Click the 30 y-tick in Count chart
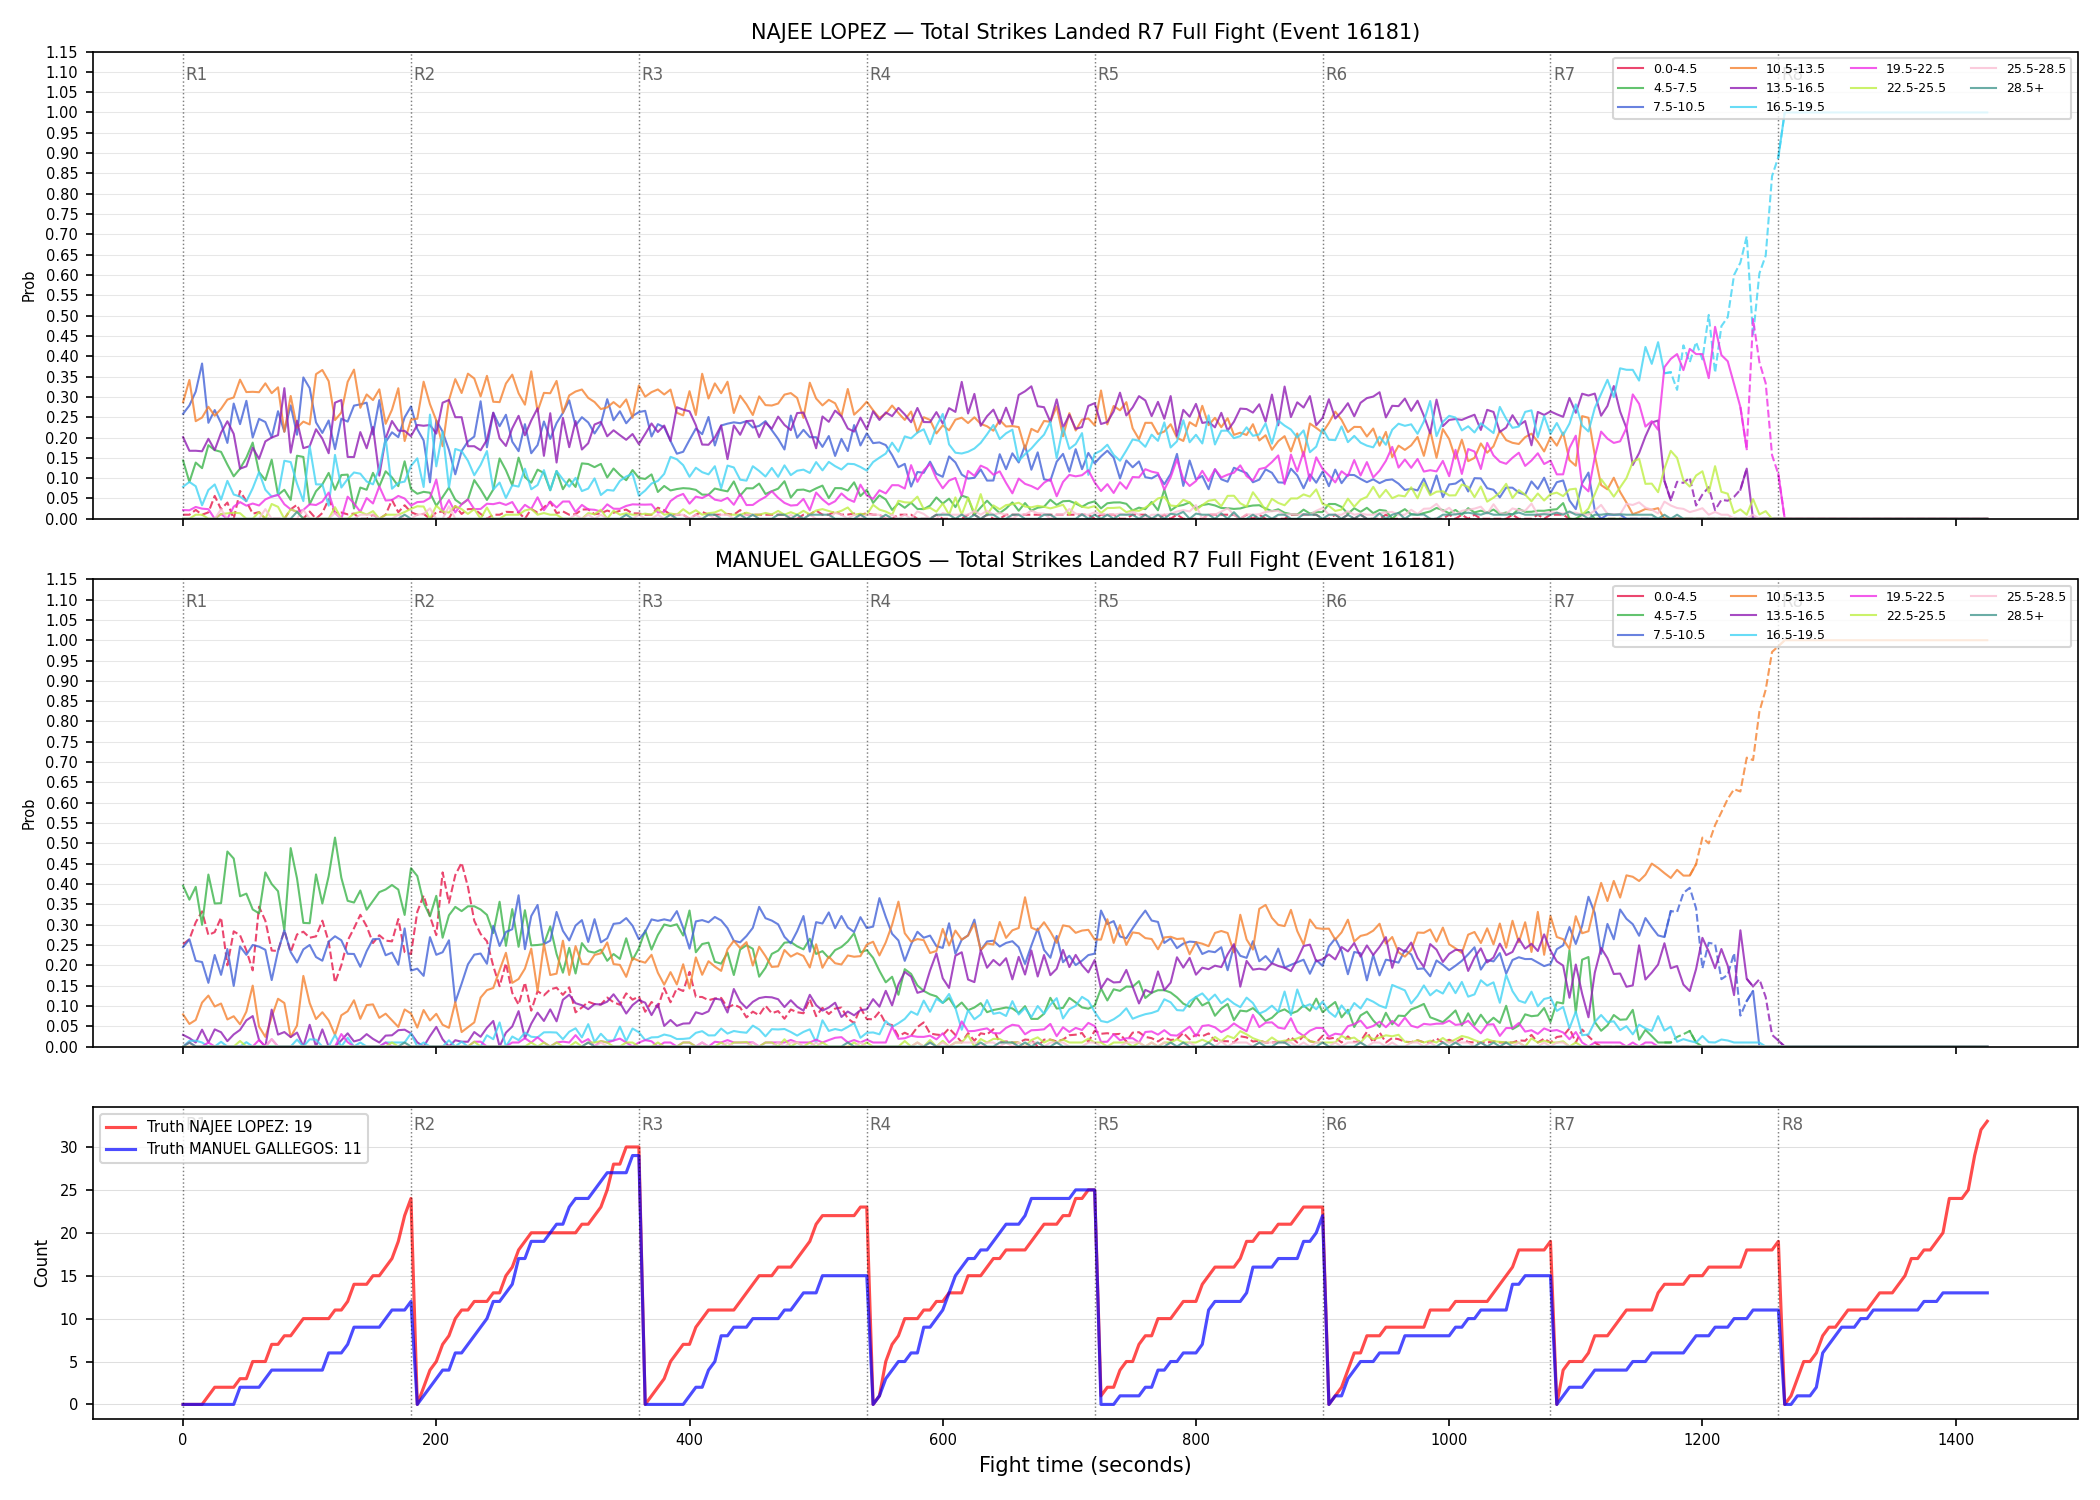 click(x=68, y=1147)
